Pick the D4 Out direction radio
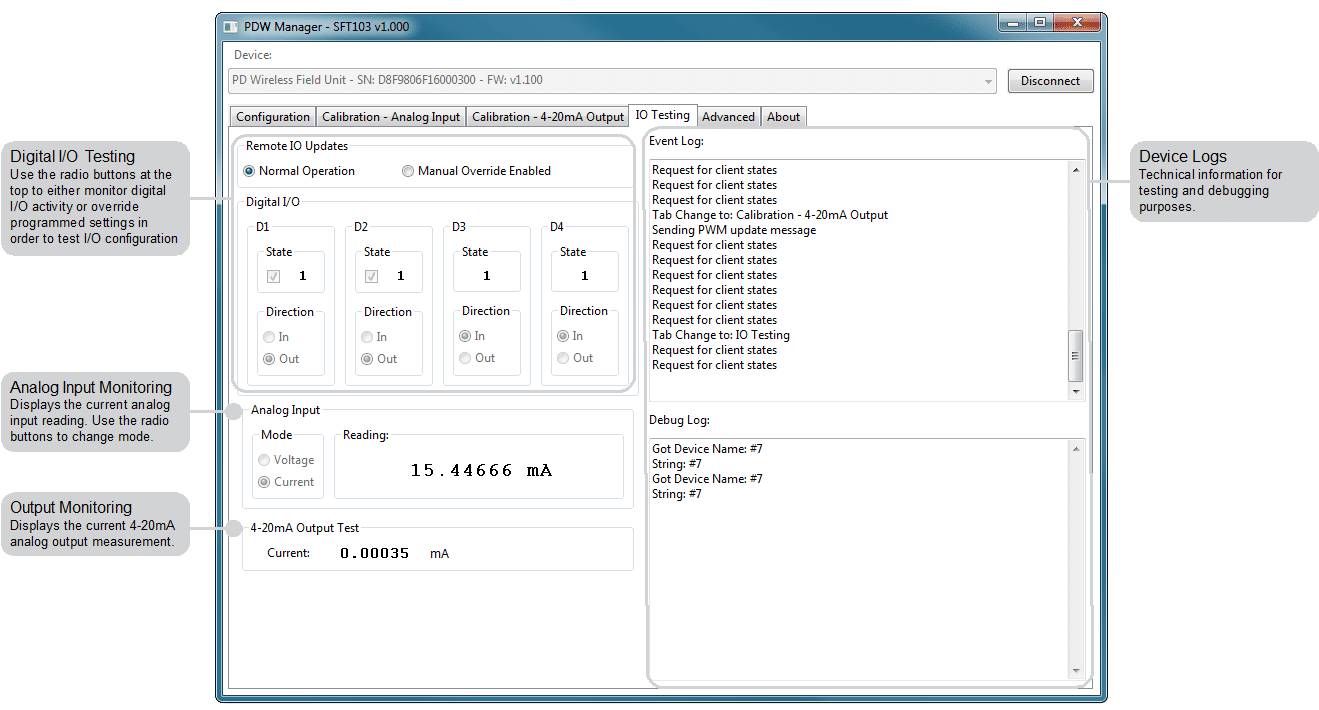1319x710 pixels. click(575, 358)
